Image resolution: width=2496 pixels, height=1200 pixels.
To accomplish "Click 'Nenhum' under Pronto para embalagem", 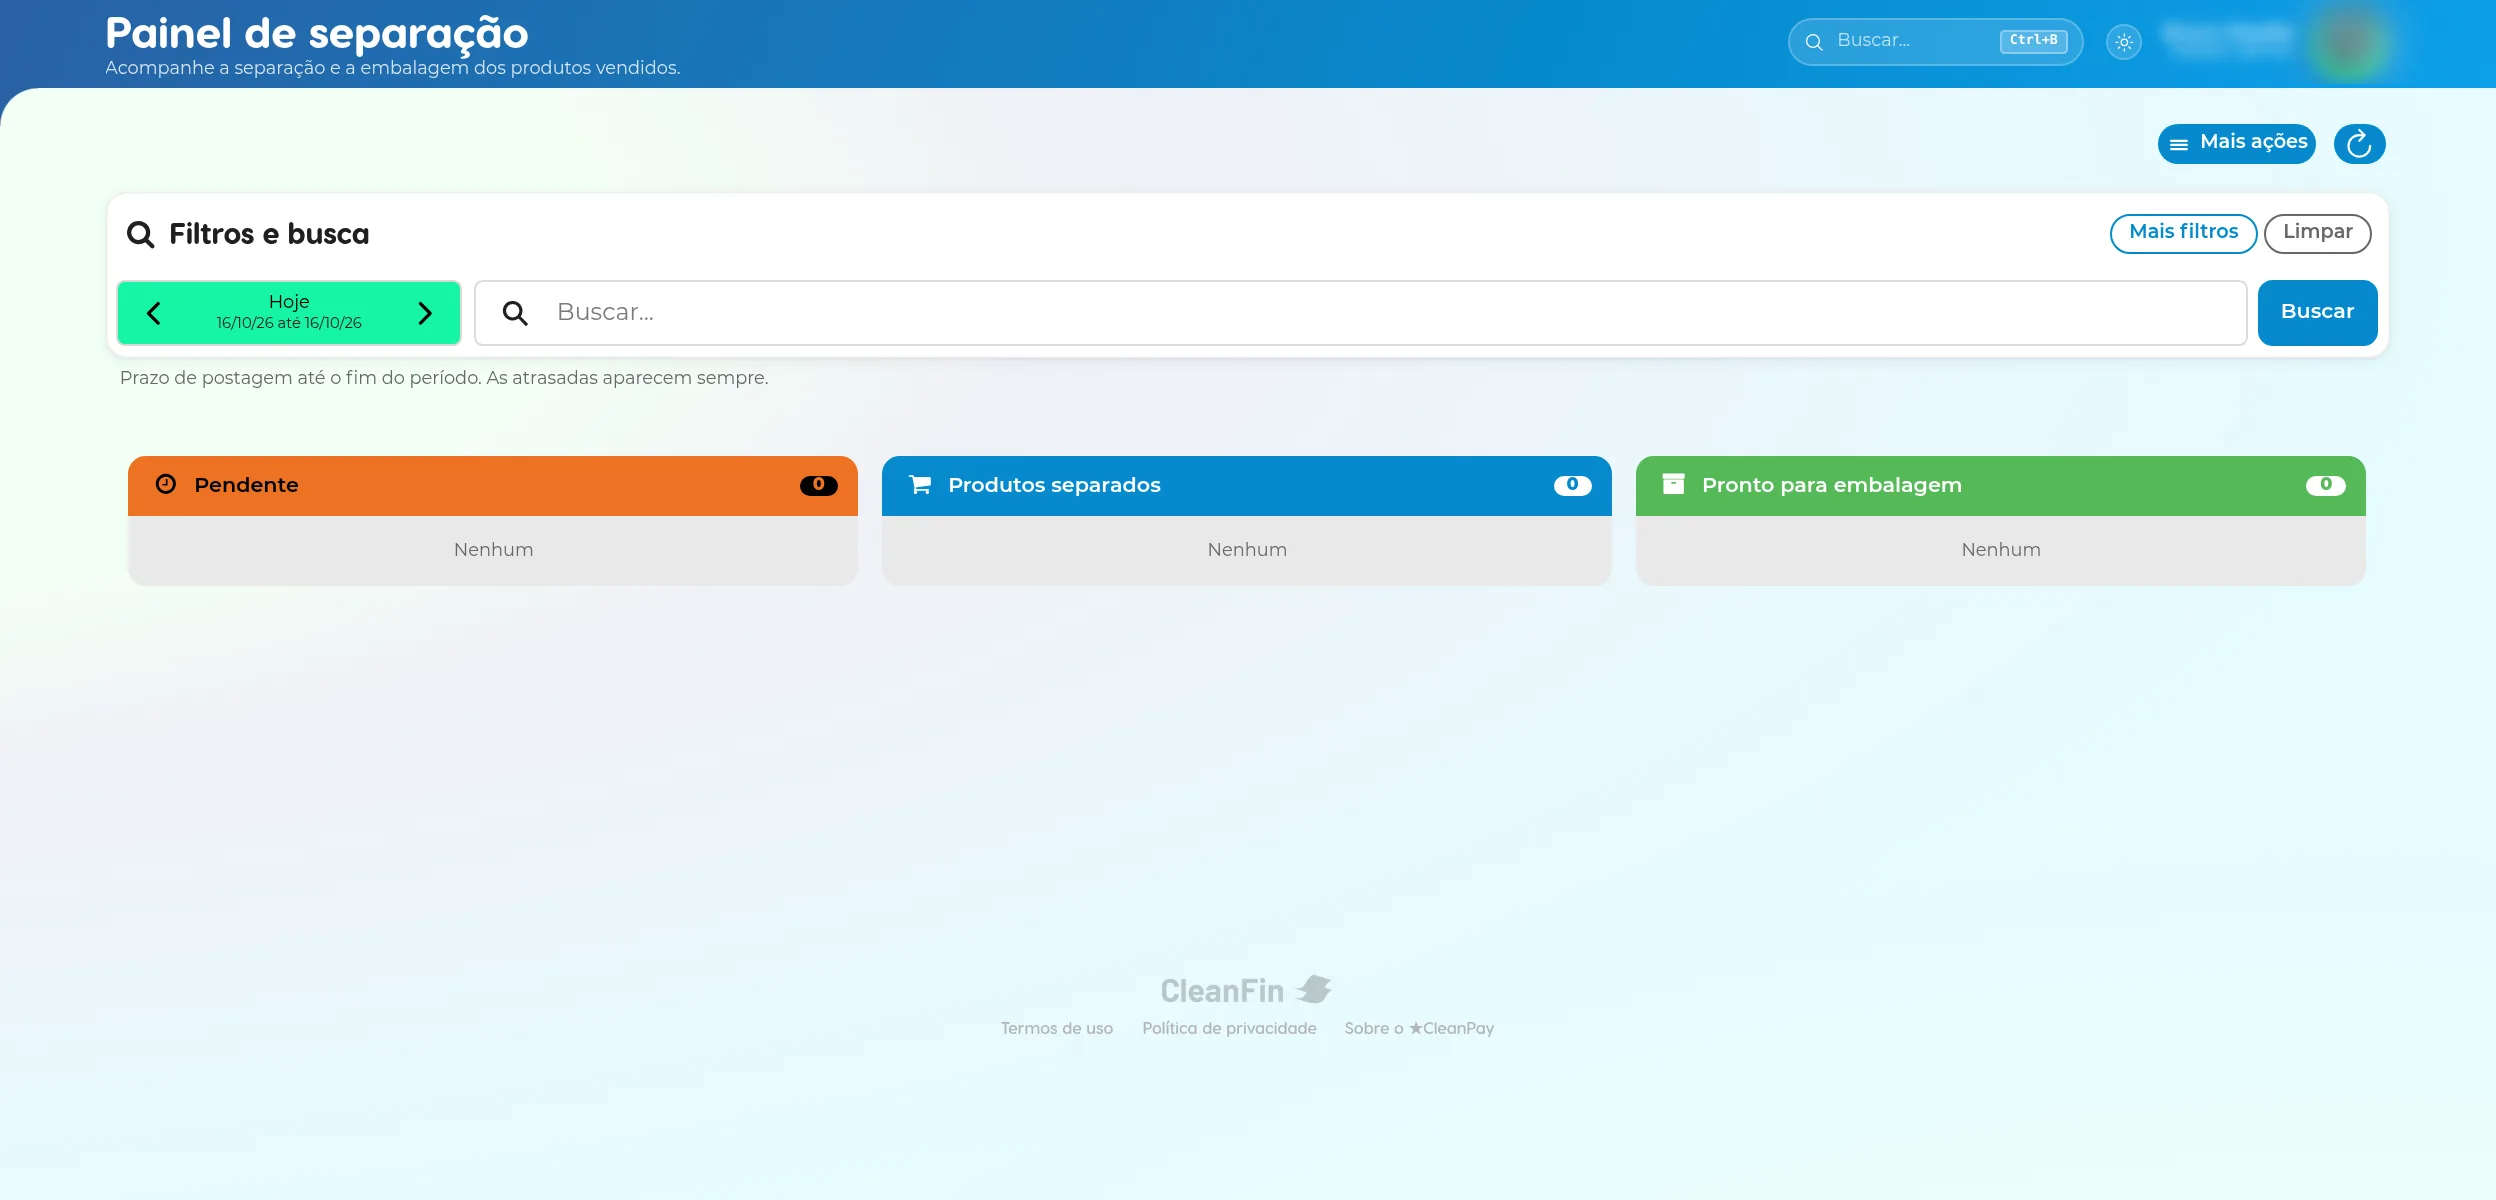I will pos(2001,550).
